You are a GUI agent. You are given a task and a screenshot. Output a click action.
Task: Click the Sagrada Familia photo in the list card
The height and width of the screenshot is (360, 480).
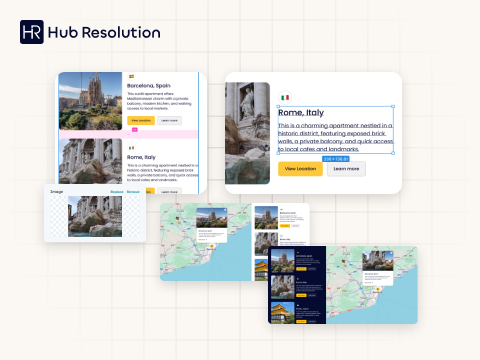(90, 101)
